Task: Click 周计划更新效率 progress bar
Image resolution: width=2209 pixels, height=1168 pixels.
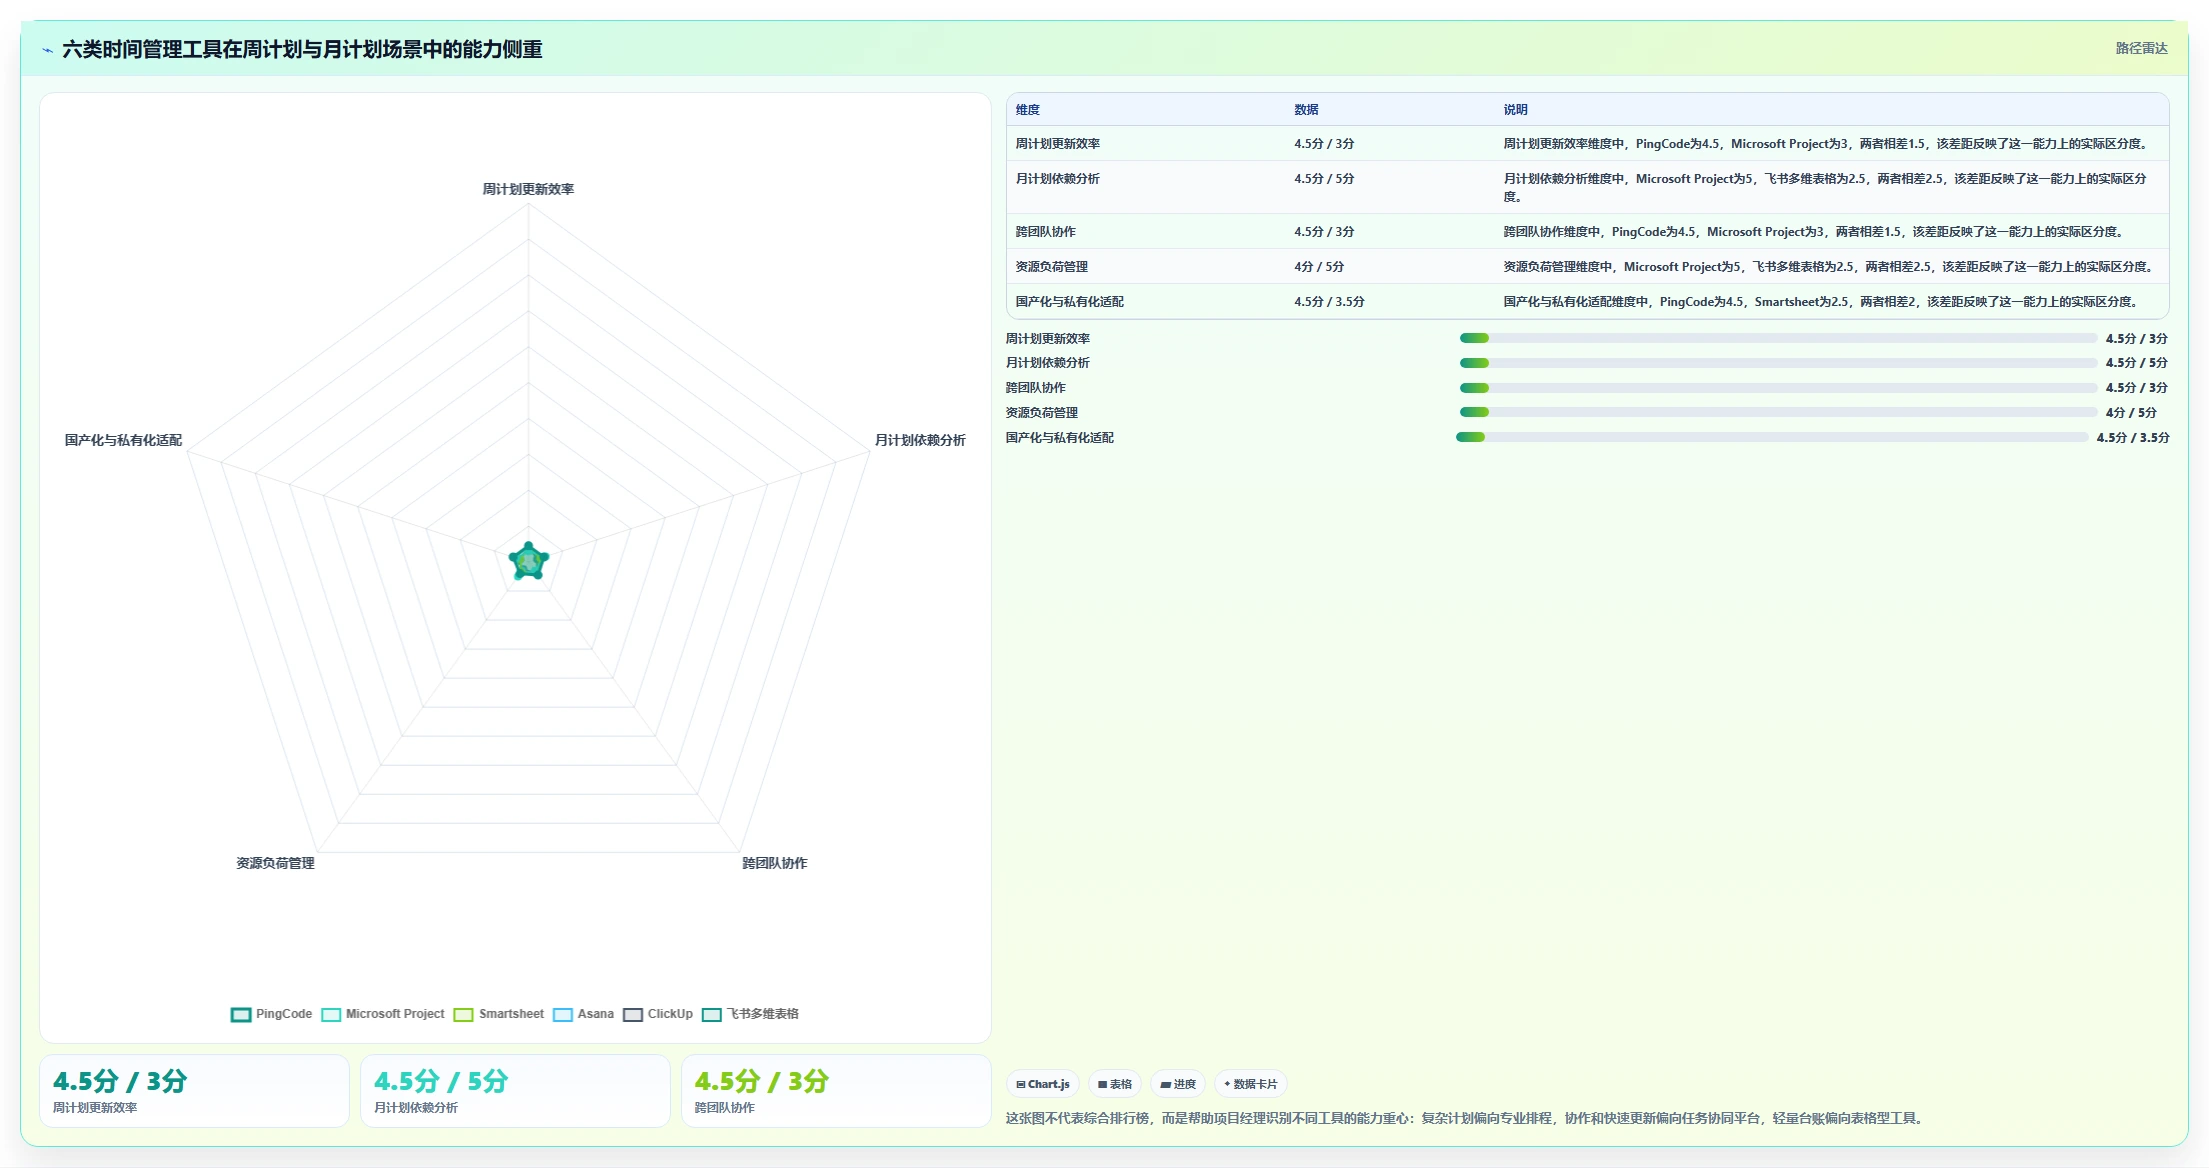Action: (1778, 338)
